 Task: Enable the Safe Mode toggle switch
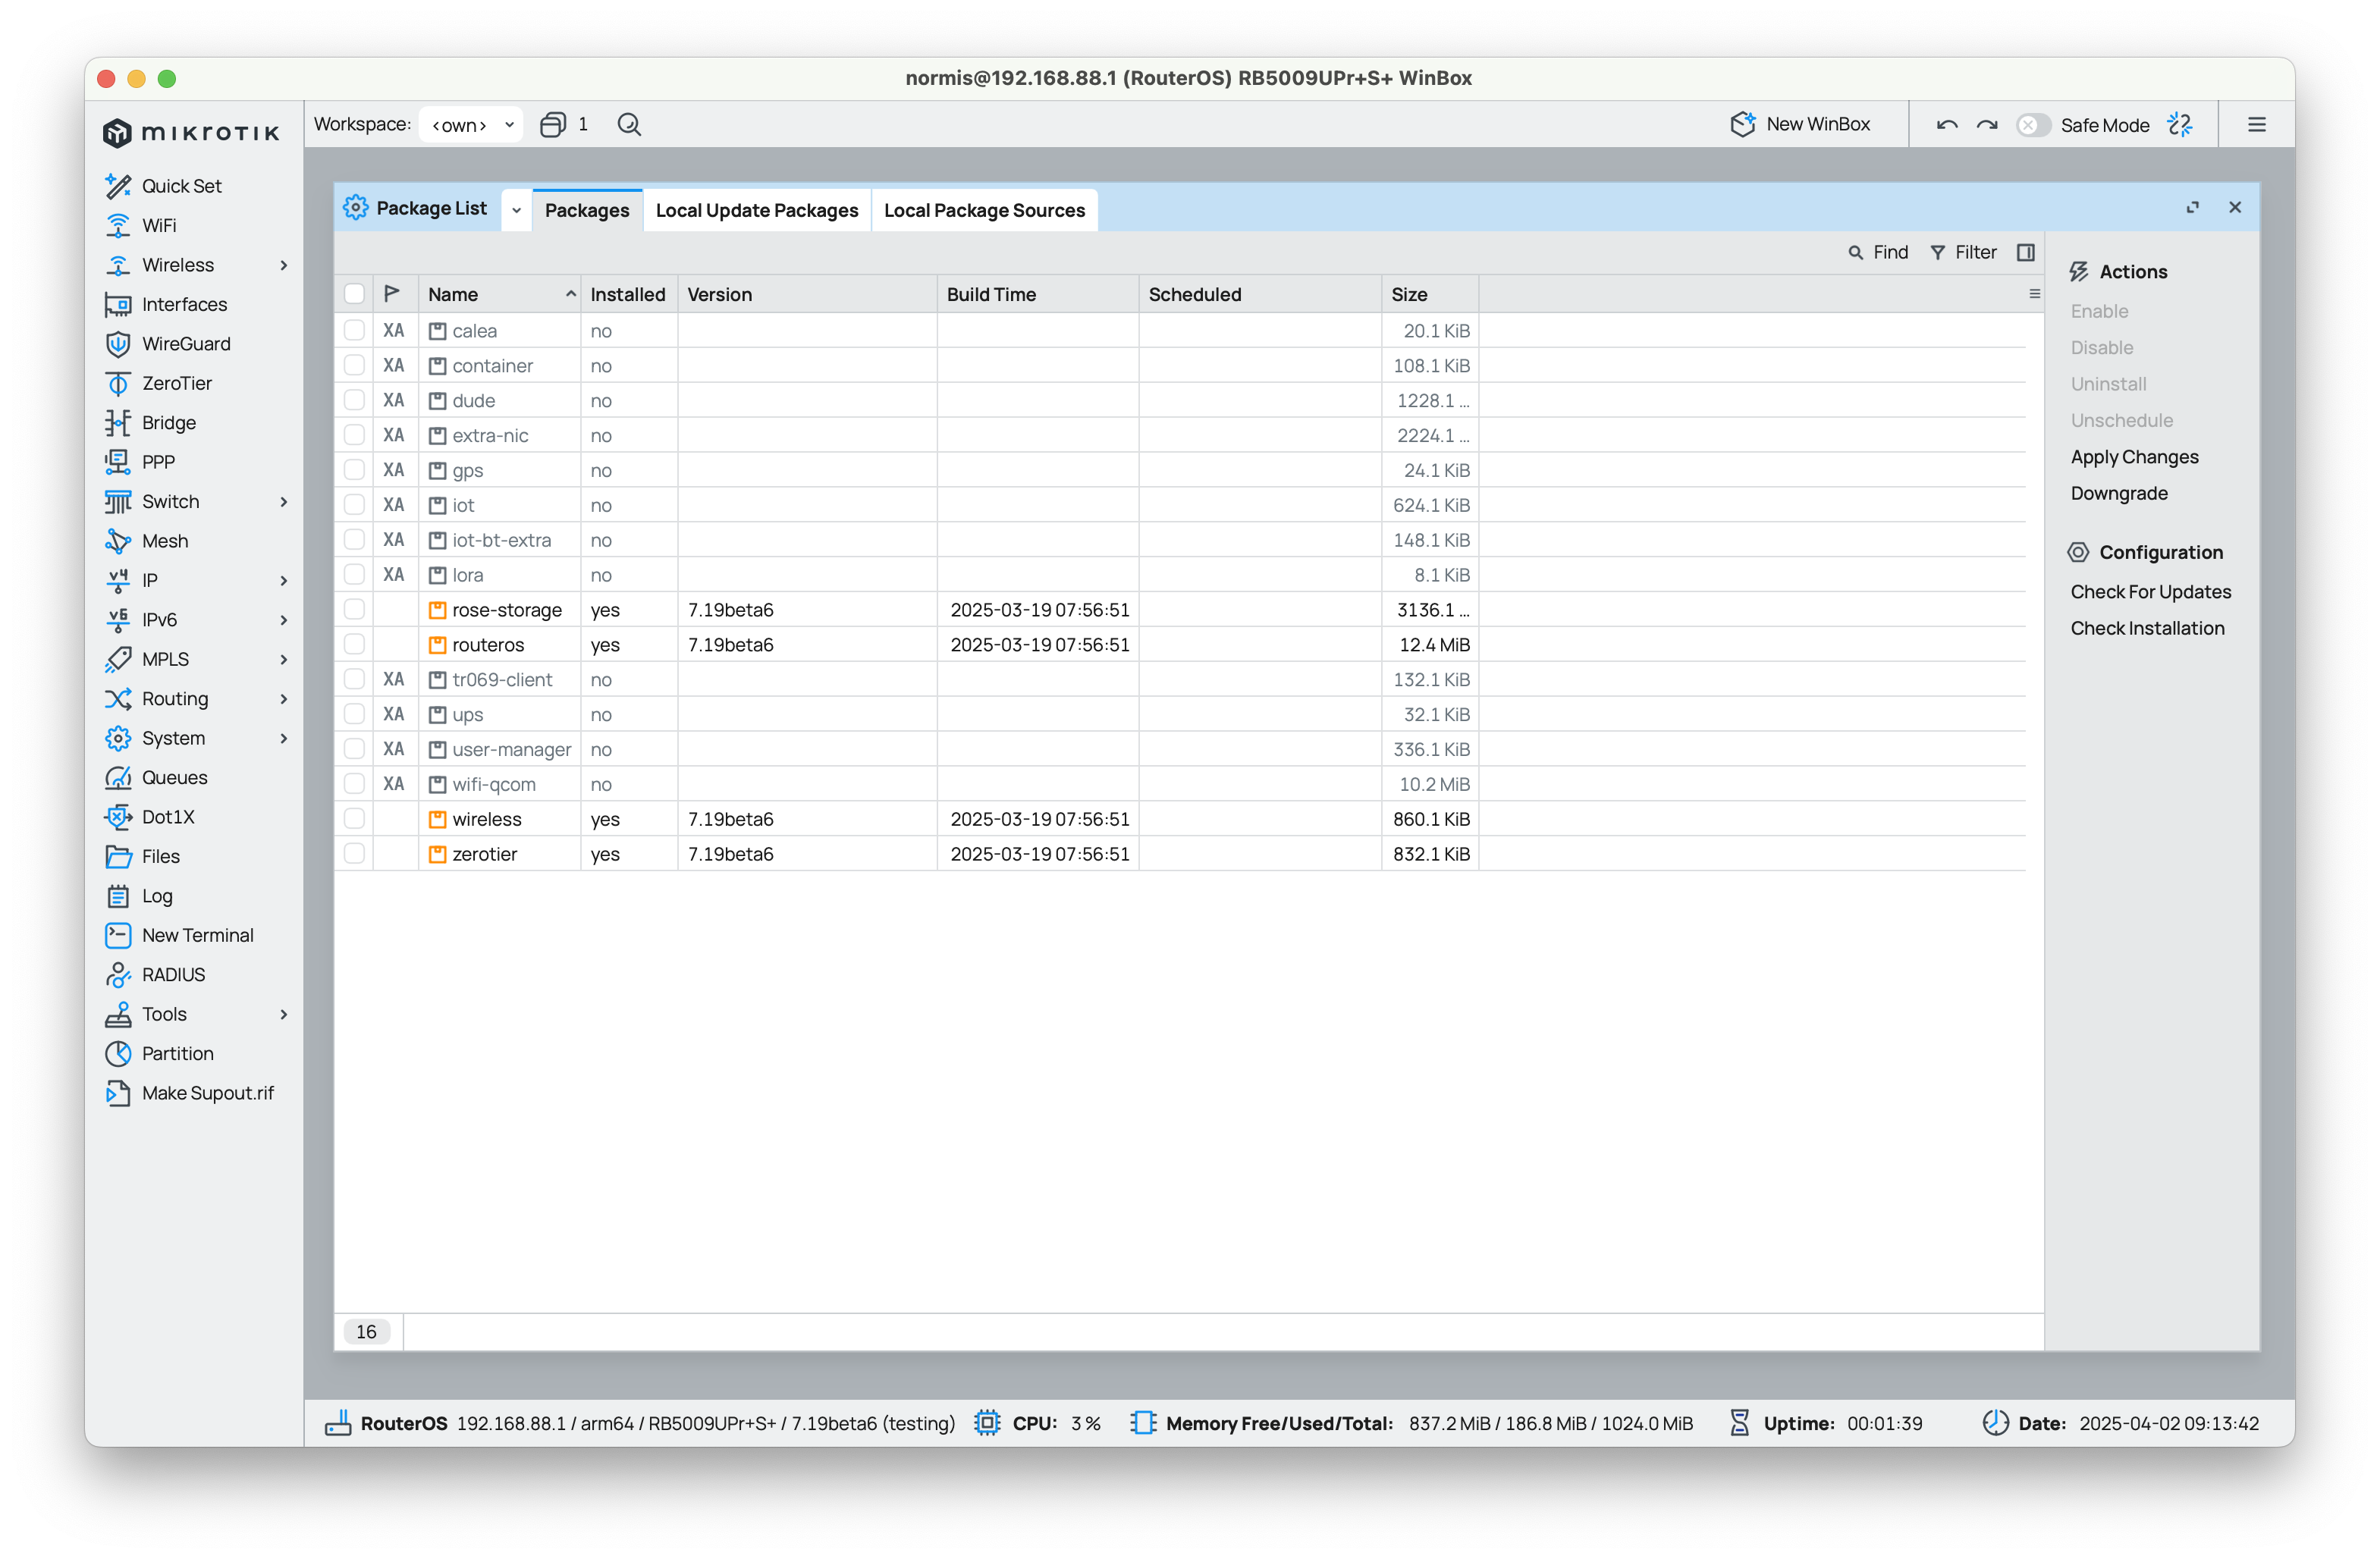(x=2034, y=124)
